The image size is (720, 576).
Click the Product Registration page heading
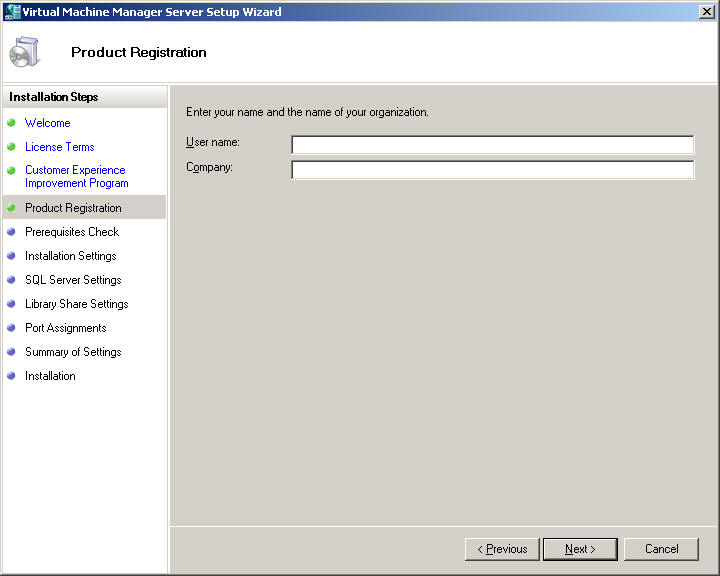click(x=139, y=52)
